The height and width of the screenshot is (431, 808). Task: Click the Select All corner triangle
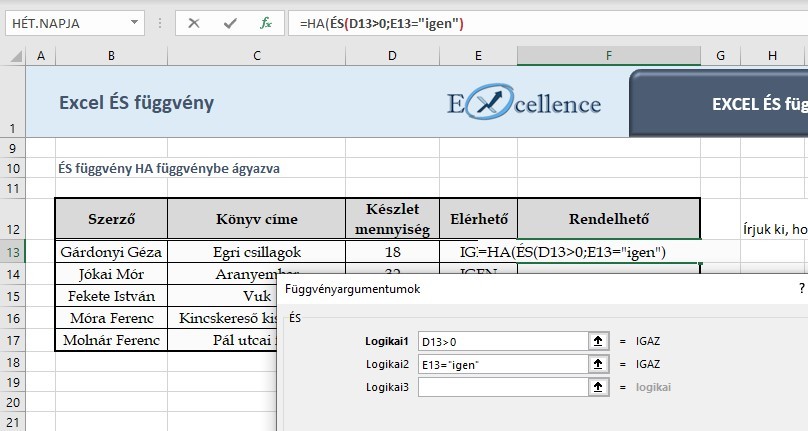(16, 56)
